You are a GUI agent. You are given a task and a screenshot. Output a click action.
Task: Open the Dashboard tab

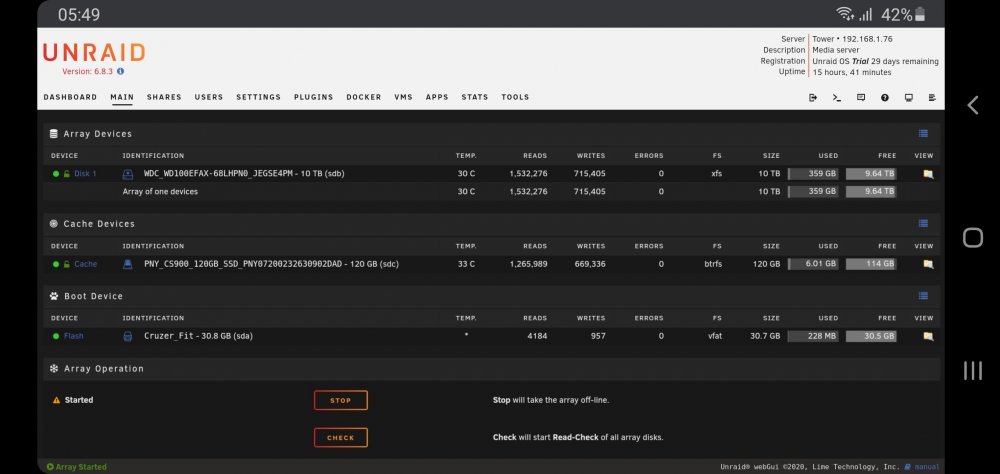tap(70, 98)
